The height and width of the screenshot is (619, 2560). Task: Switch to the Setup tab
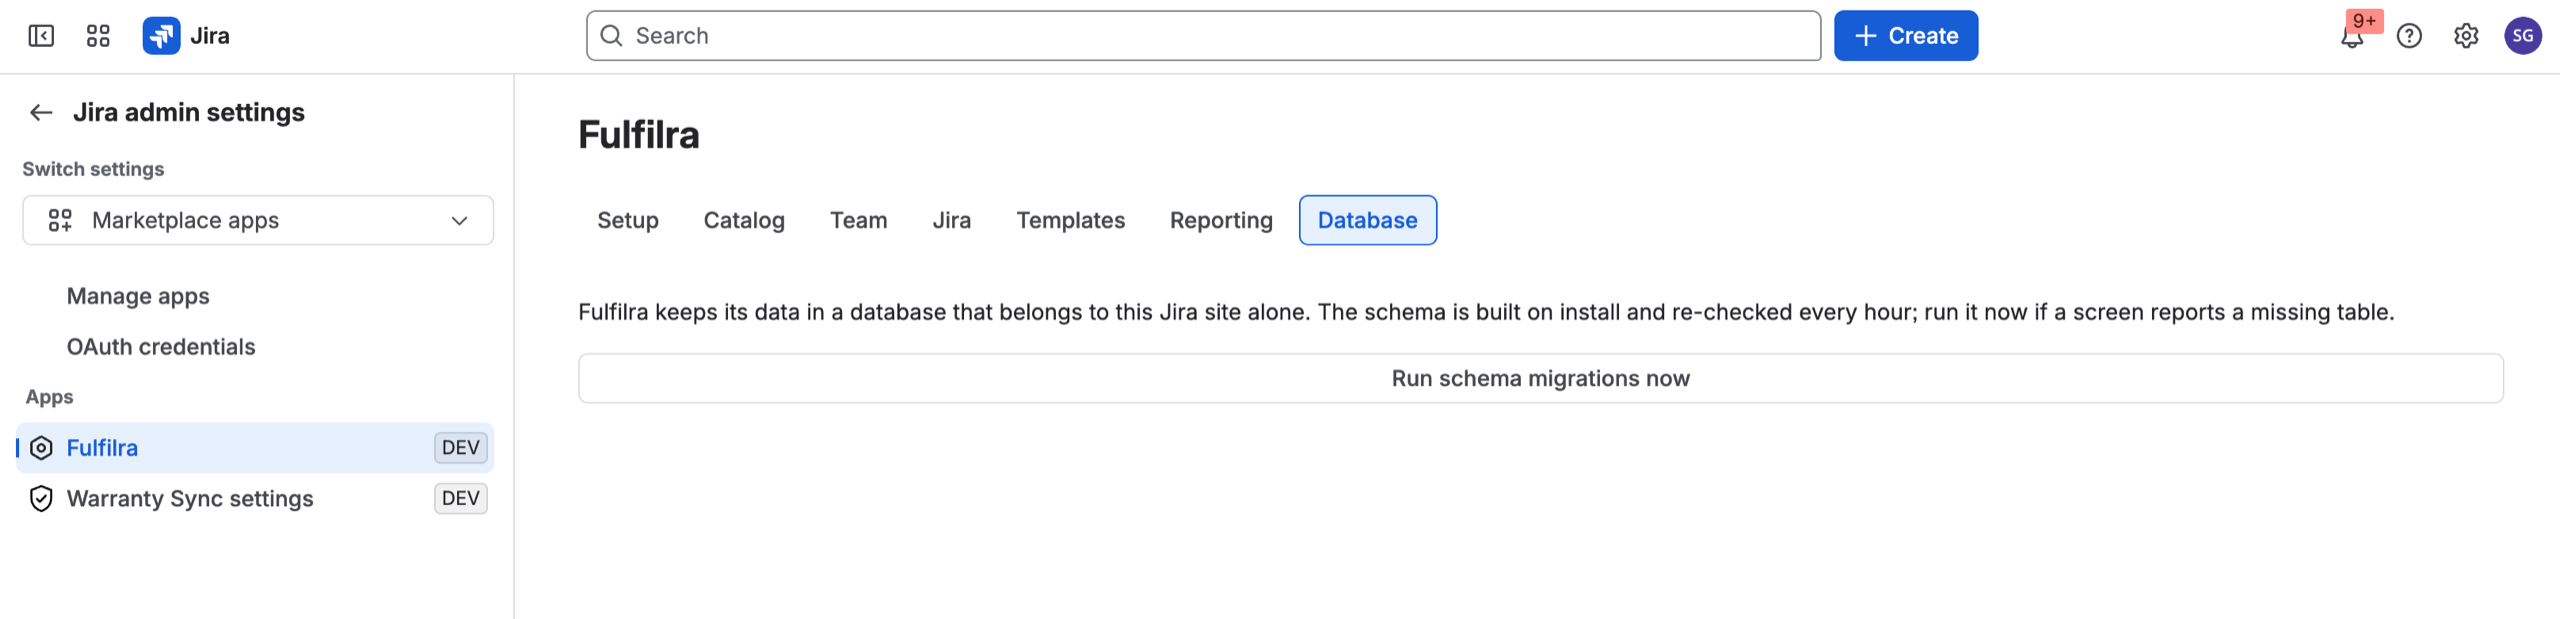tap(628, 221)
